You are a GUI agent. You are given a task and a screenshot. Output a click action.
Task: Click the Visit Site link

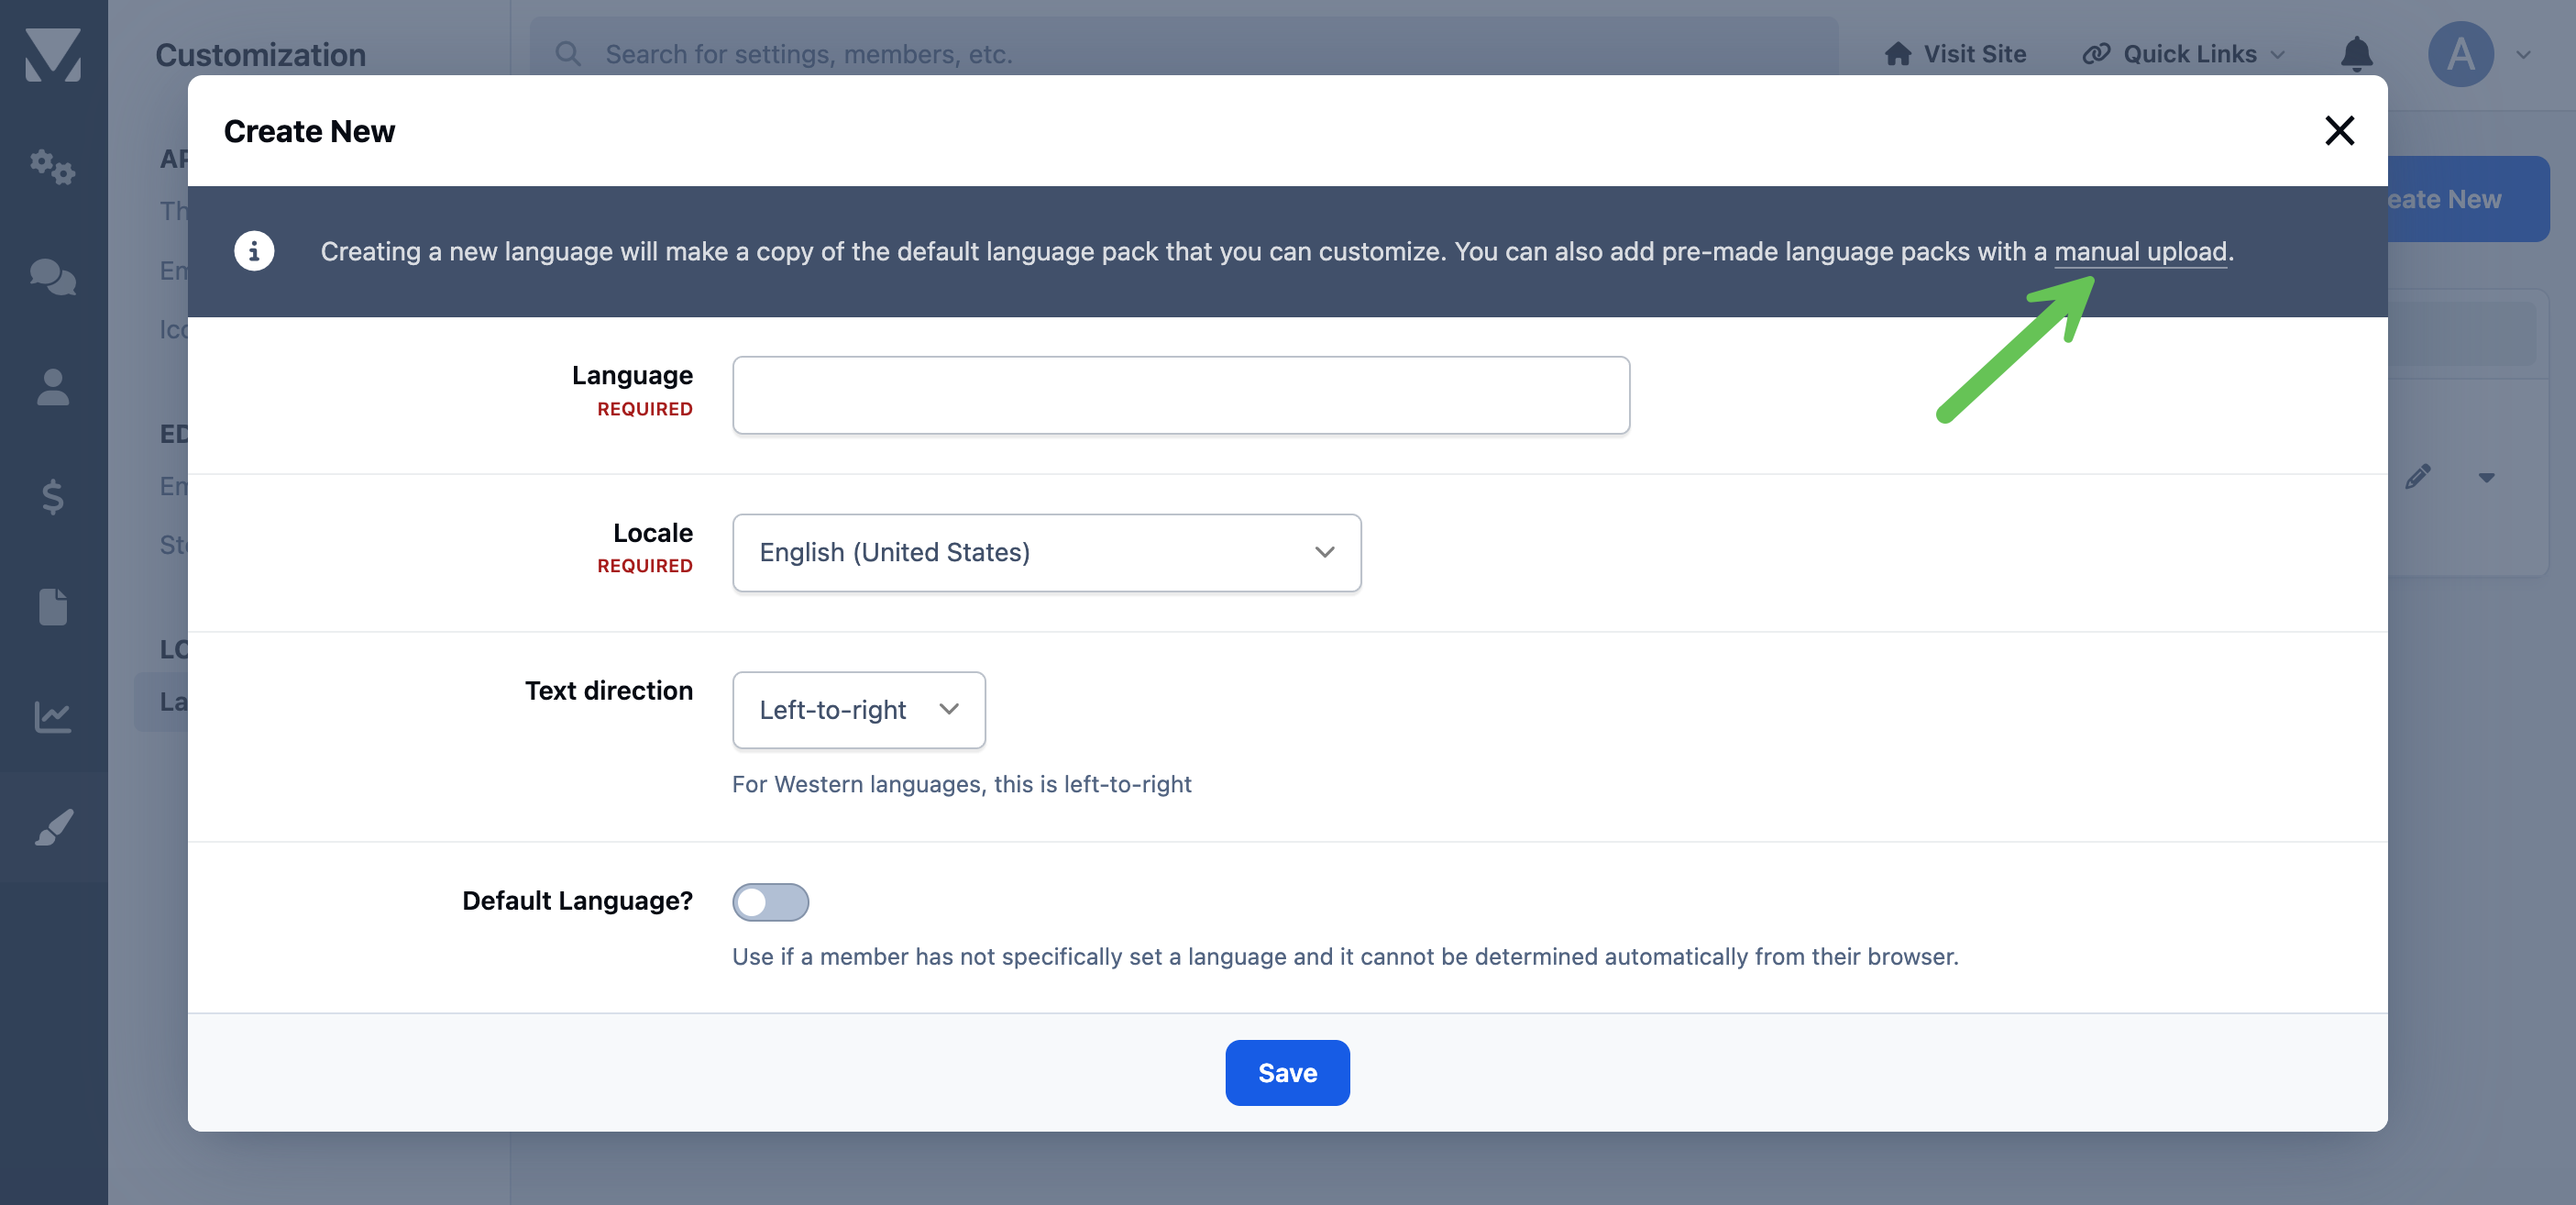1955,54
